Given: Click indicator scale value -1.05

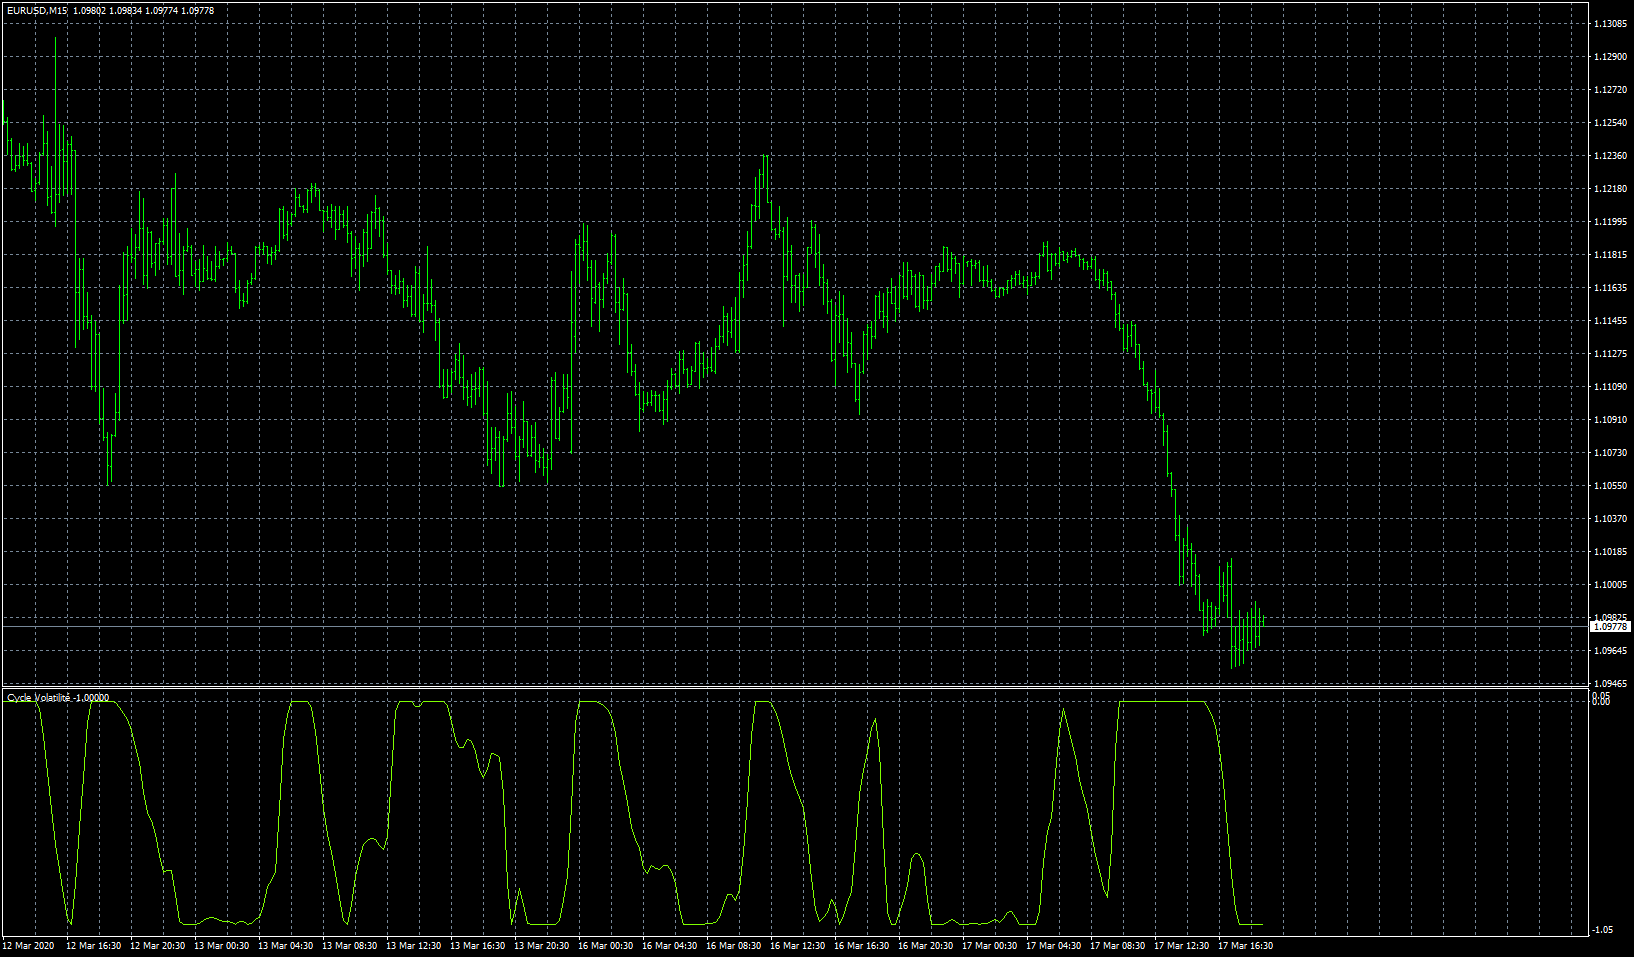Looking at the screenshot, I should [x=1602, y=930].
